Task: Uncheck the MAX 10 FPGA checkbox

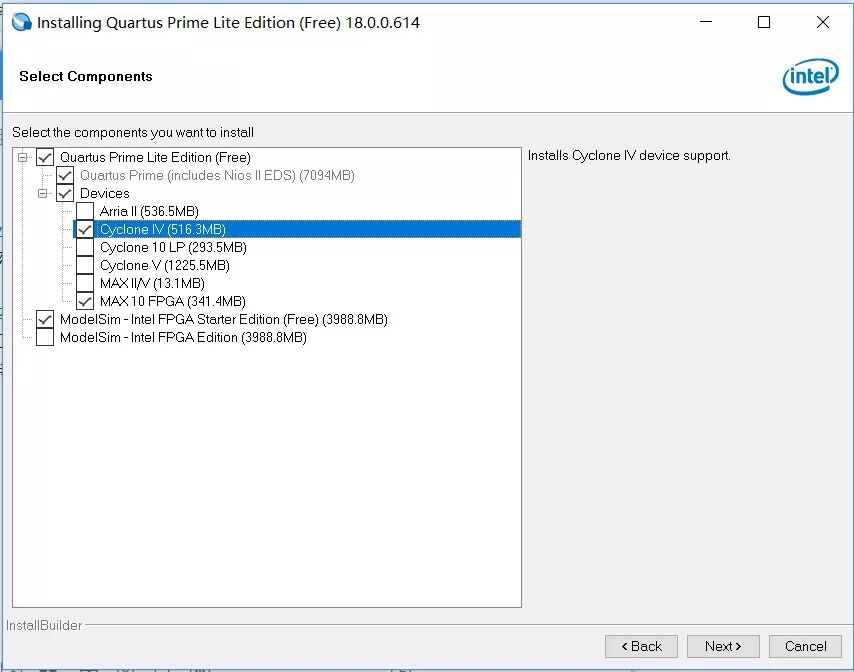Action: (85, 301)
